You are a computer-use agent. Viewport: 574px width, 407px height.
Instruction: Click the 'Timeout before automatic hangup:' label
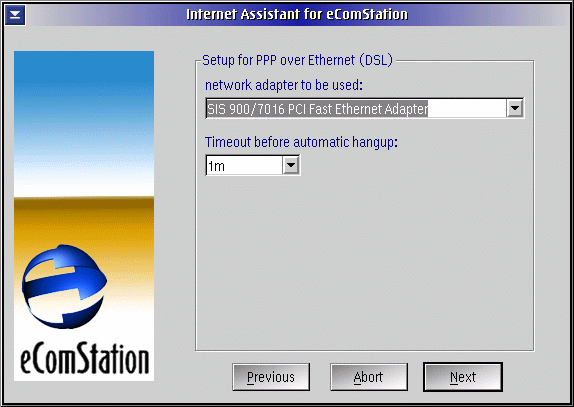click(301, 142)
